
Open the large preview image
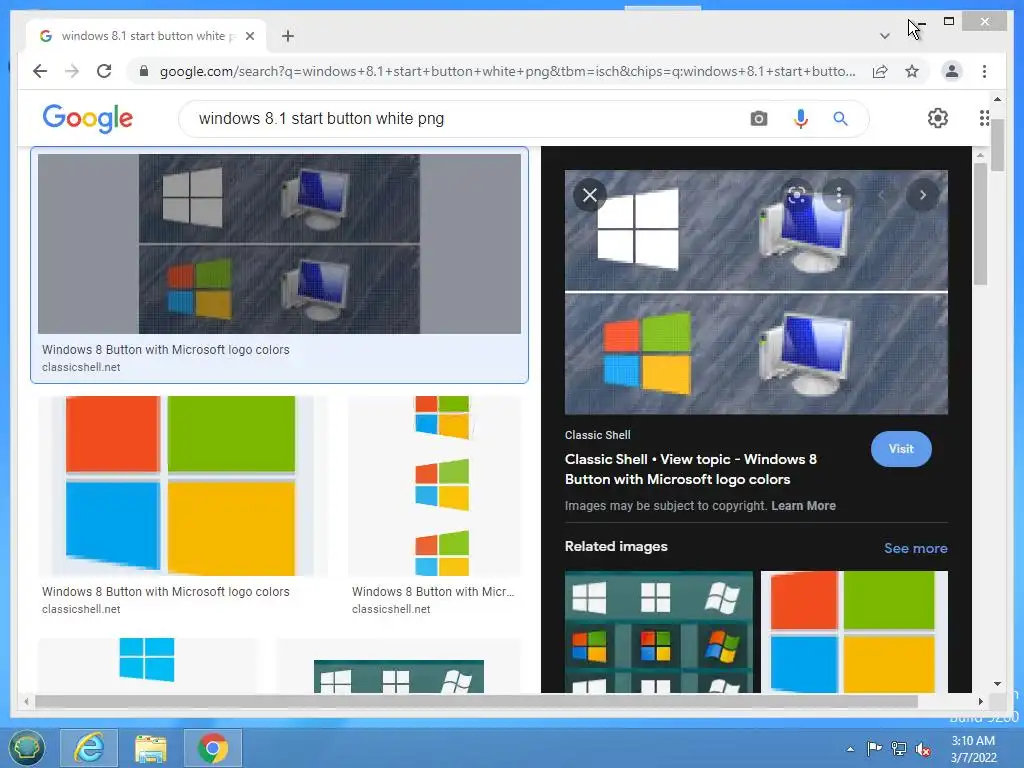[x=756, y=292]
